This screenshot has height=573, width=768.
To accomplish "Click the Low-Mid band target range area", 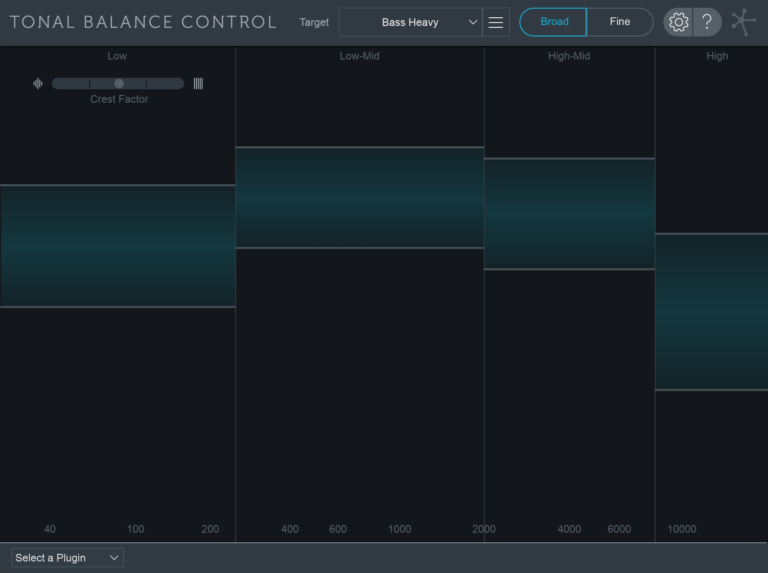I will point(360,197).
